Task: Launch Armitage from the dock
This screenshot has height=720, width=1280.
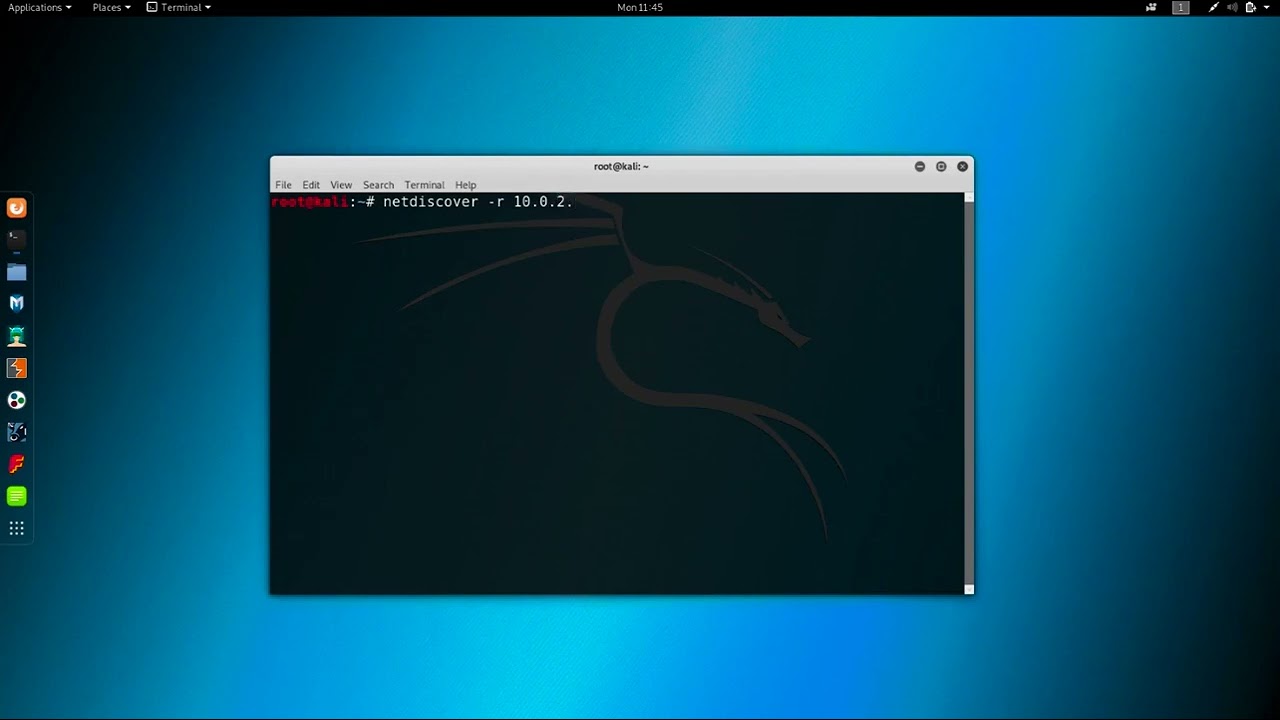Action: [x=16, y=335]
